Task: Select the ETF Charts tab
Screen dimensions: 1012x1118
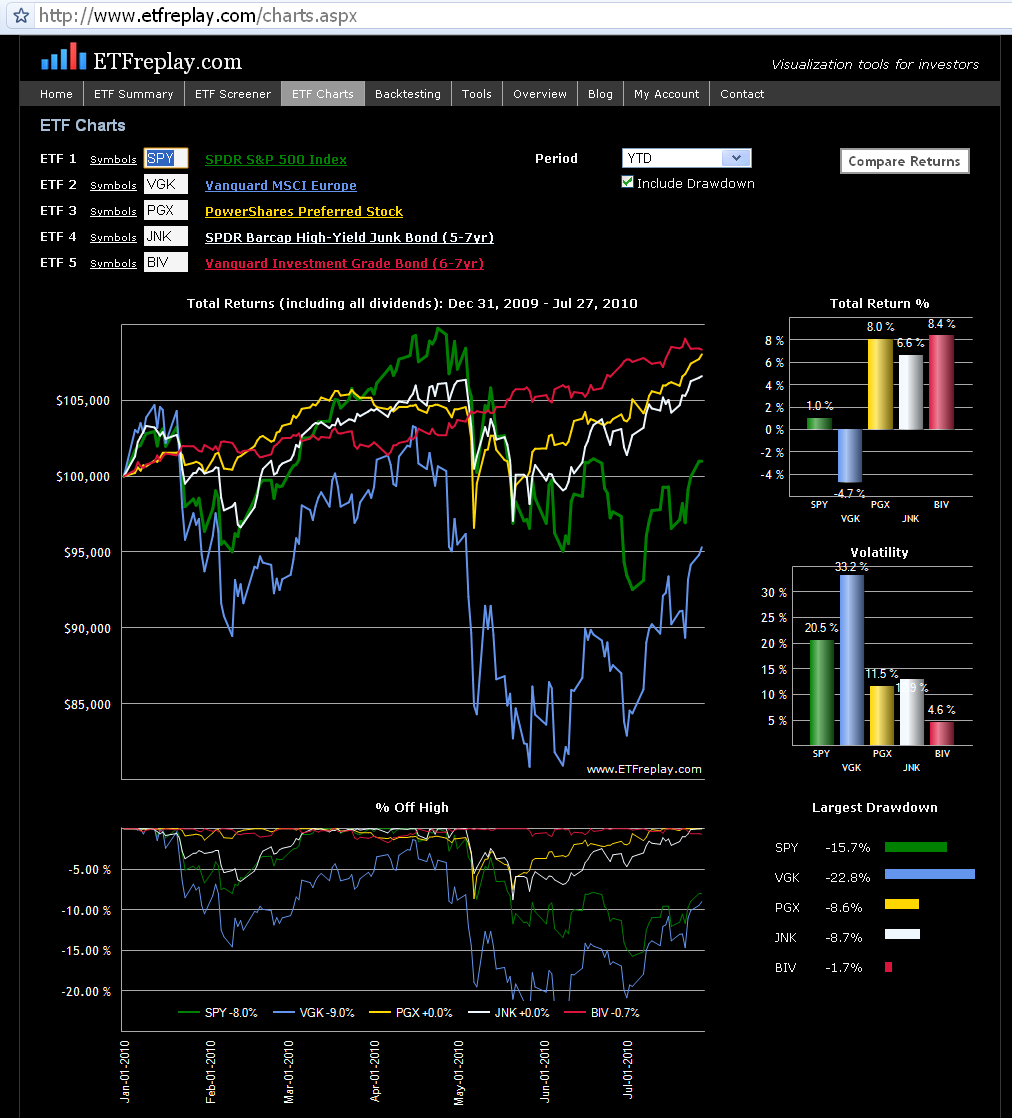Action: (x=322, y=93)
